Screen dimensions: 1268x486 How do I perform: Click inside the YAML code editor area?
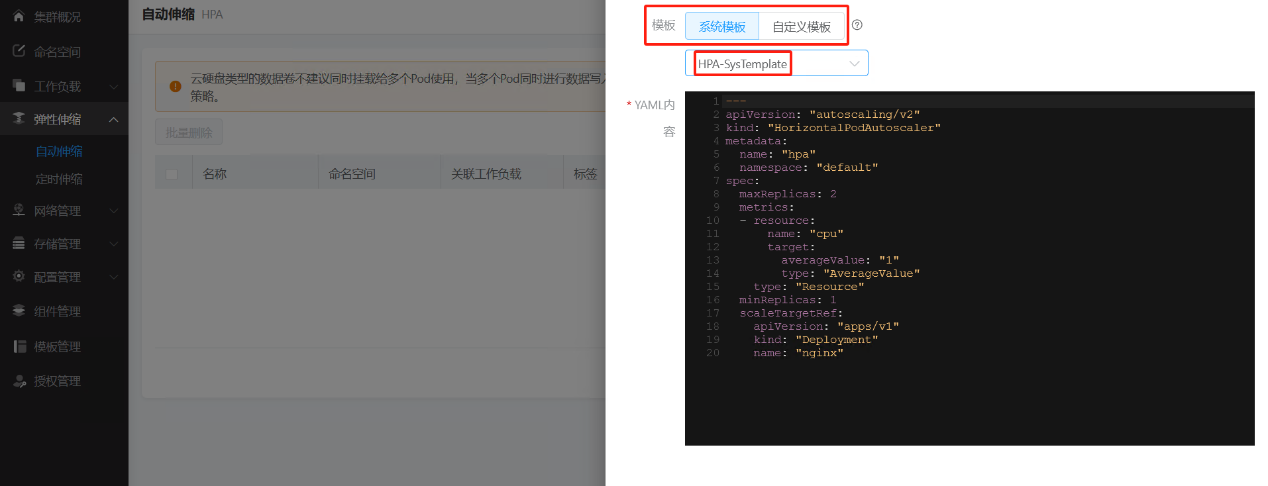click(969, 269)
